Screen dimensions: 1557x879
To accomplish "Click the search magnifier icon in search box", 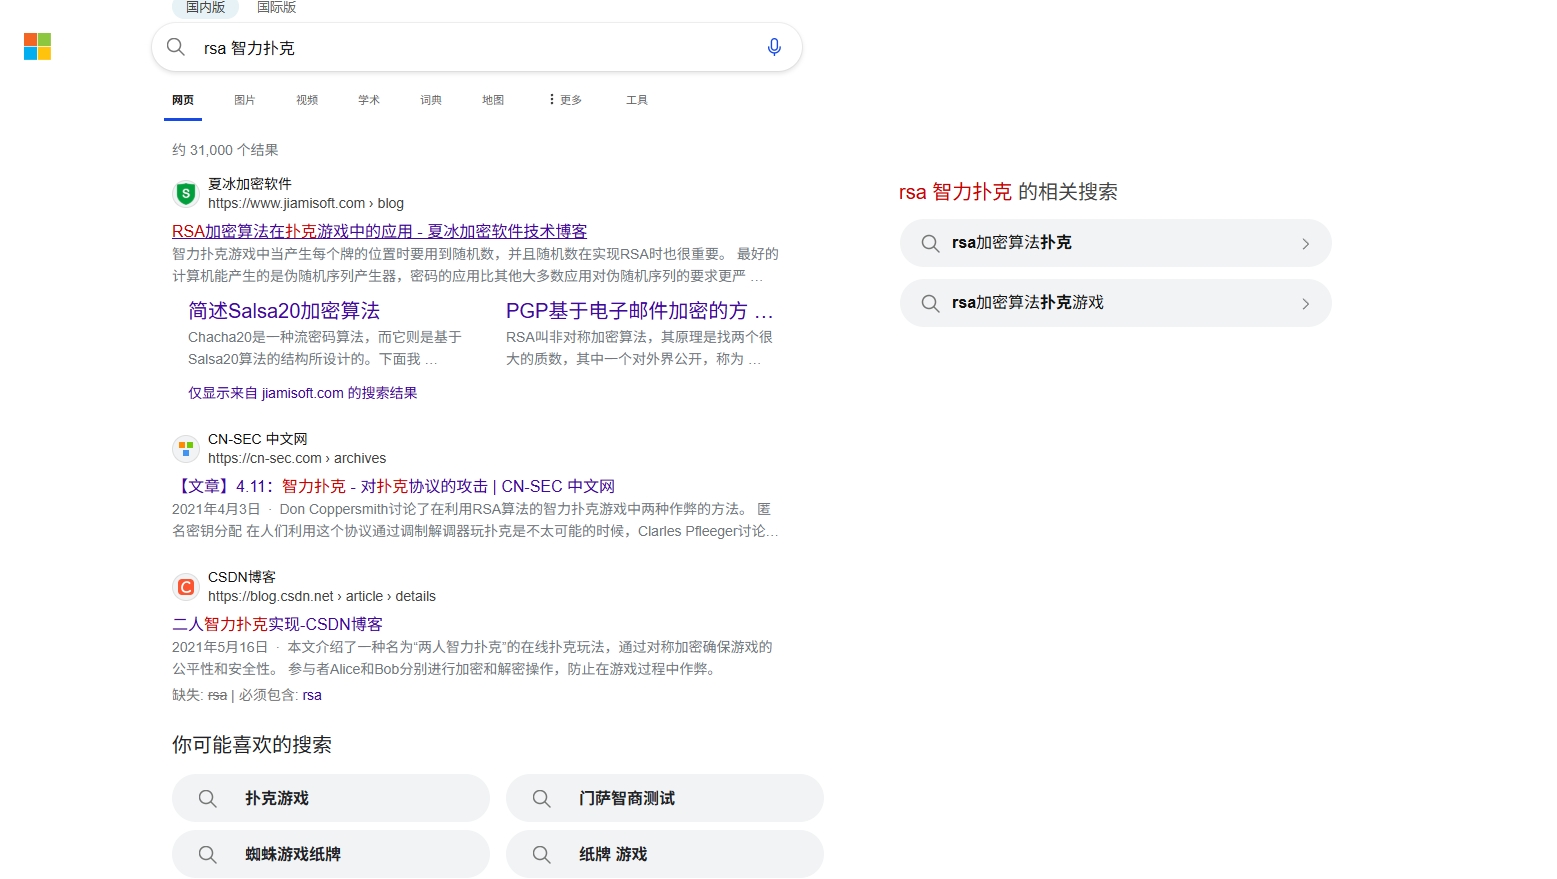I will click(176, 47).
